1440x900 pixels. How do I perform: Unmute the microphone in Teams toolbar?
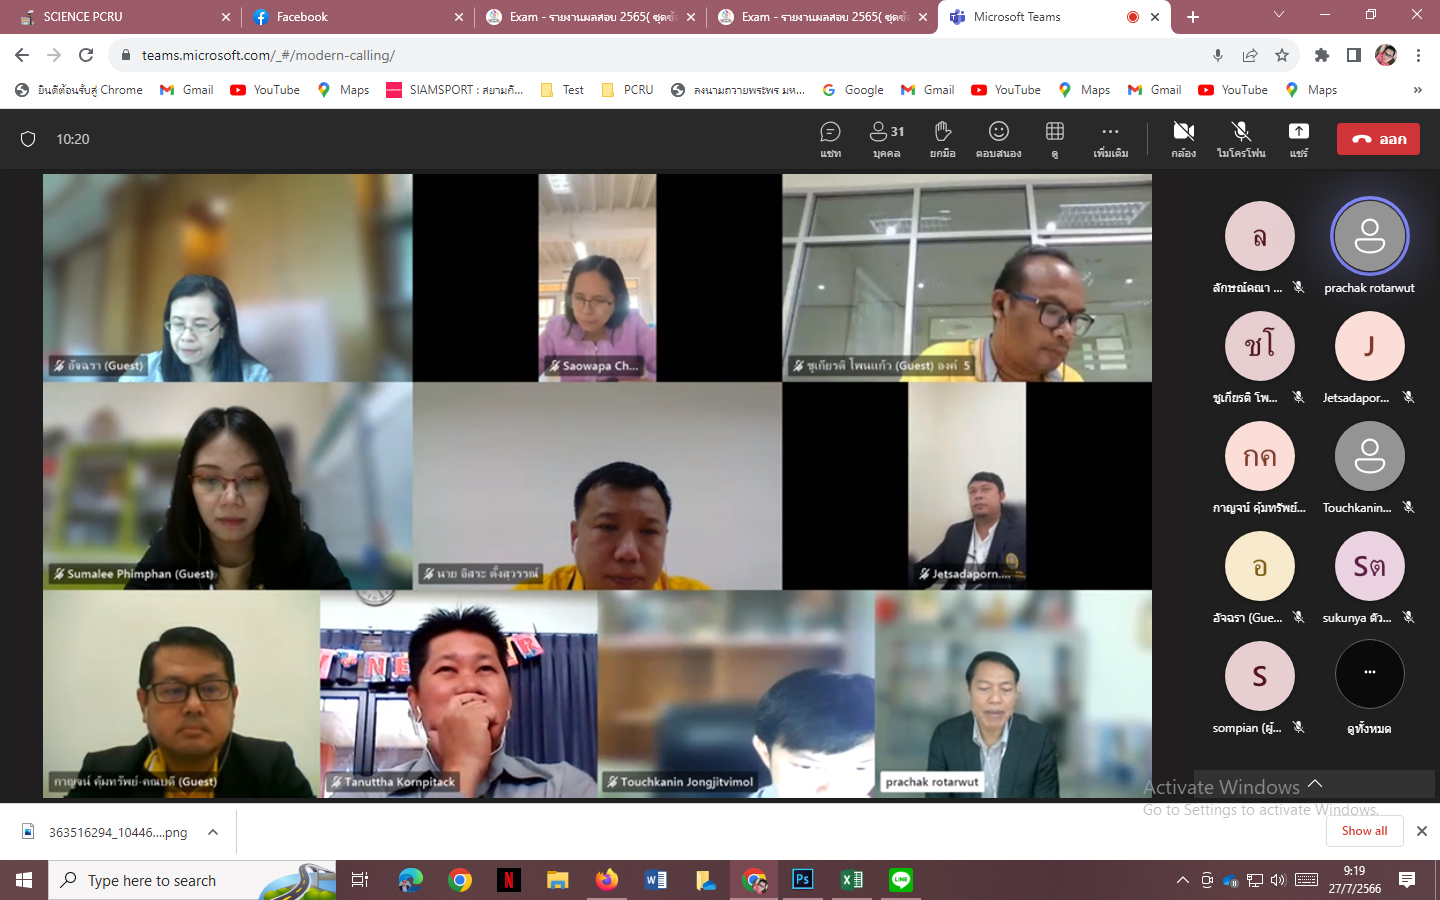click(x=1241, y=139)
